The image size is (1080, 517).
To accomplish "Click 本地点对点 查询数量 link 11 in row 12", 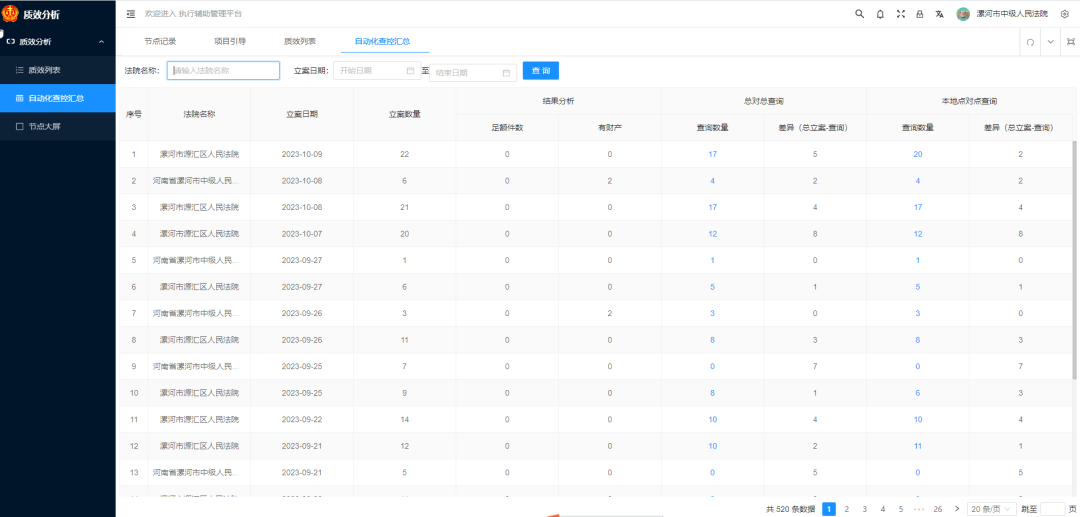I will [917, 446].
